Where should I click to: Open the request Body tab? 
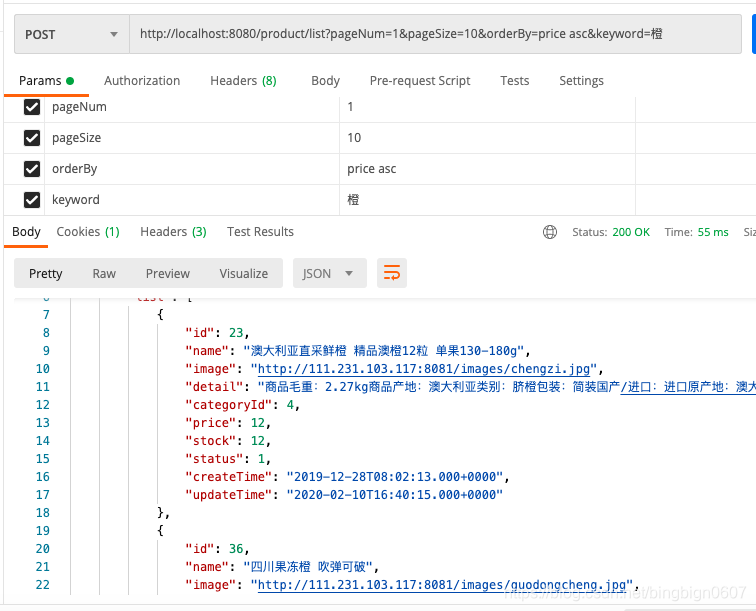tap(325, 81)
